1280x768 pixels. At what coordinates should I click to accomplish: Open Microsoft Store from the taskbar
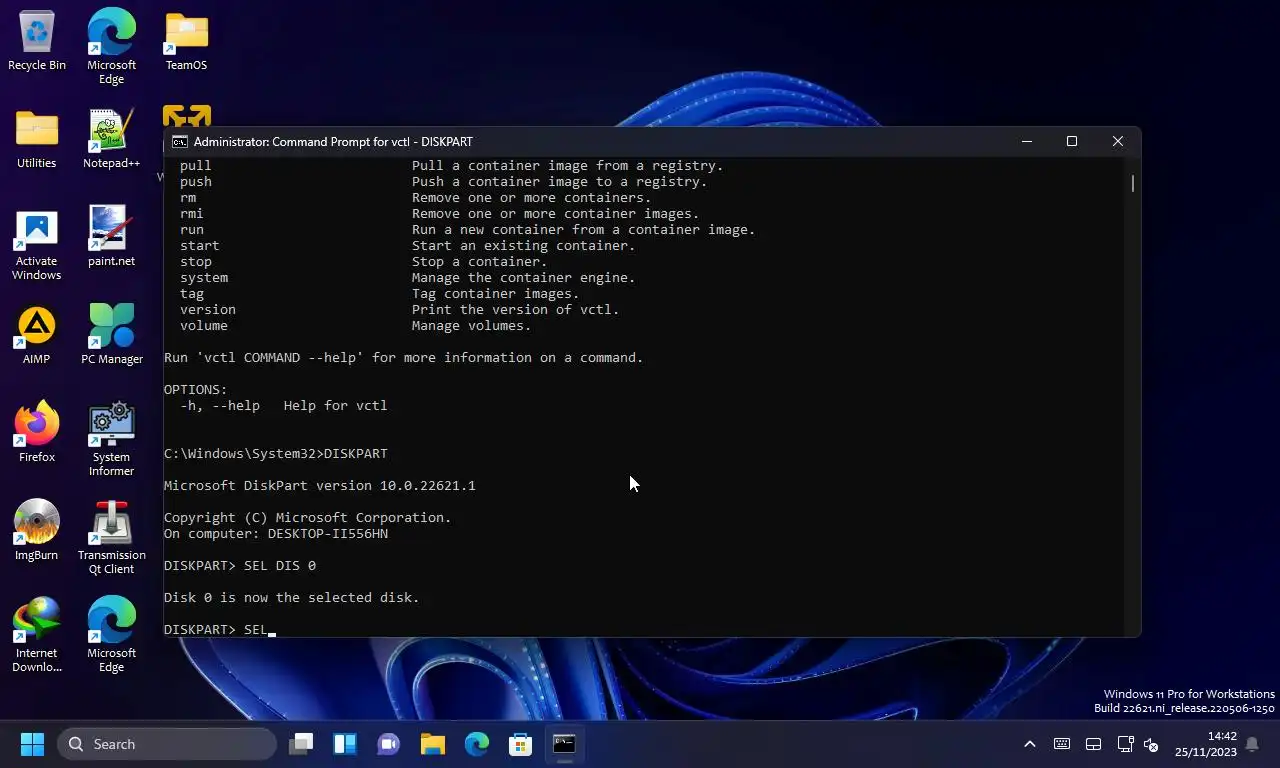click(x=521, y=744)
